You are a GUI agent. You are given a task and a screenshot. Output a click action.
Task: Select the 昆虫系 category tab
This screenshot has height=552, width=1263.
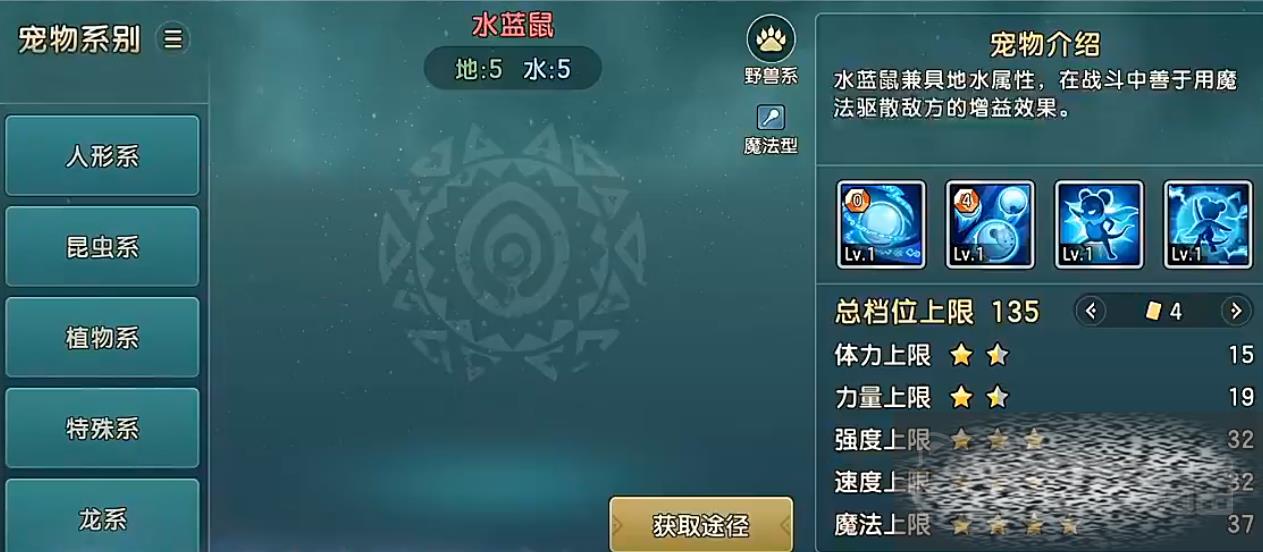(x=103, y=247)
